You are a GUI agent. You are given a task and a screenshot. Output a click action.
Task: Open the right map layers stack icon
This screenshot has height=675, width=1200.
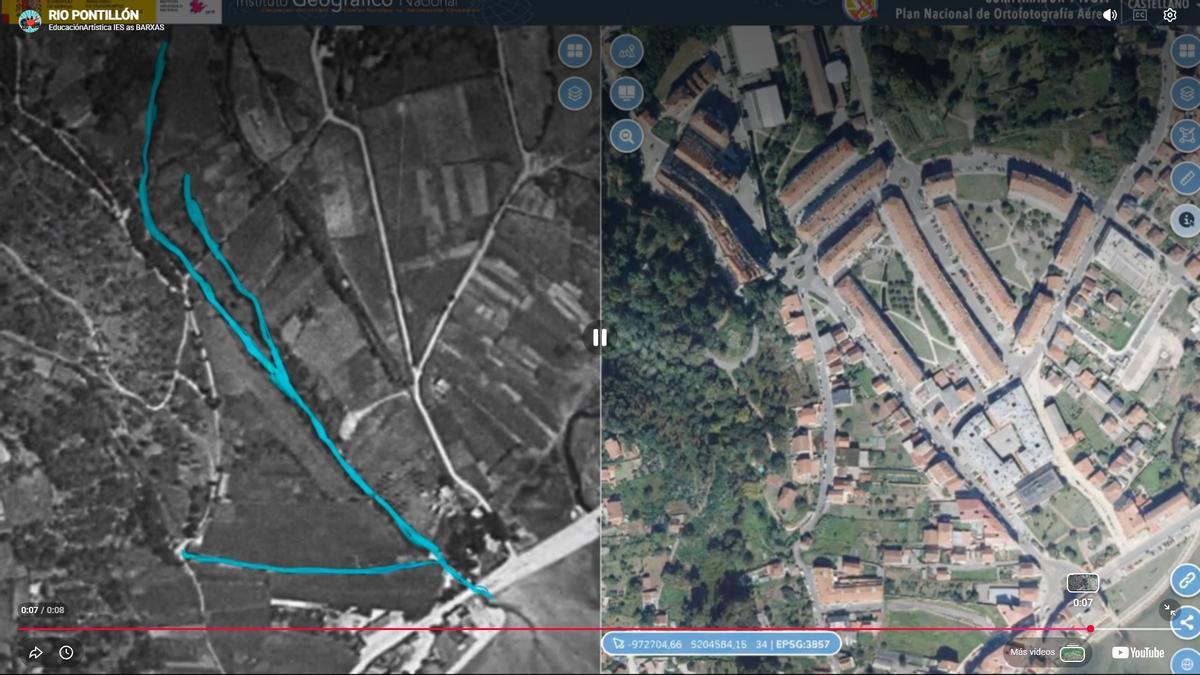pyautogui.click(x=1186, y=94)
